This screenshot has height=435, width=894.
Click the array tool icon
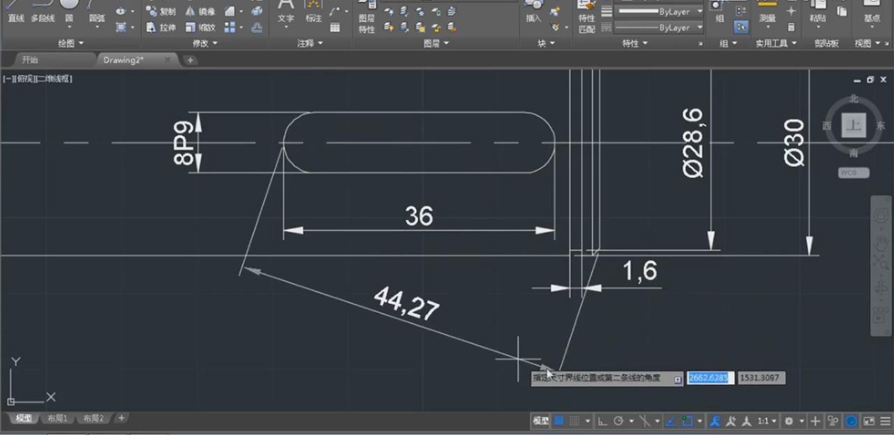click(x=230, y=27)
